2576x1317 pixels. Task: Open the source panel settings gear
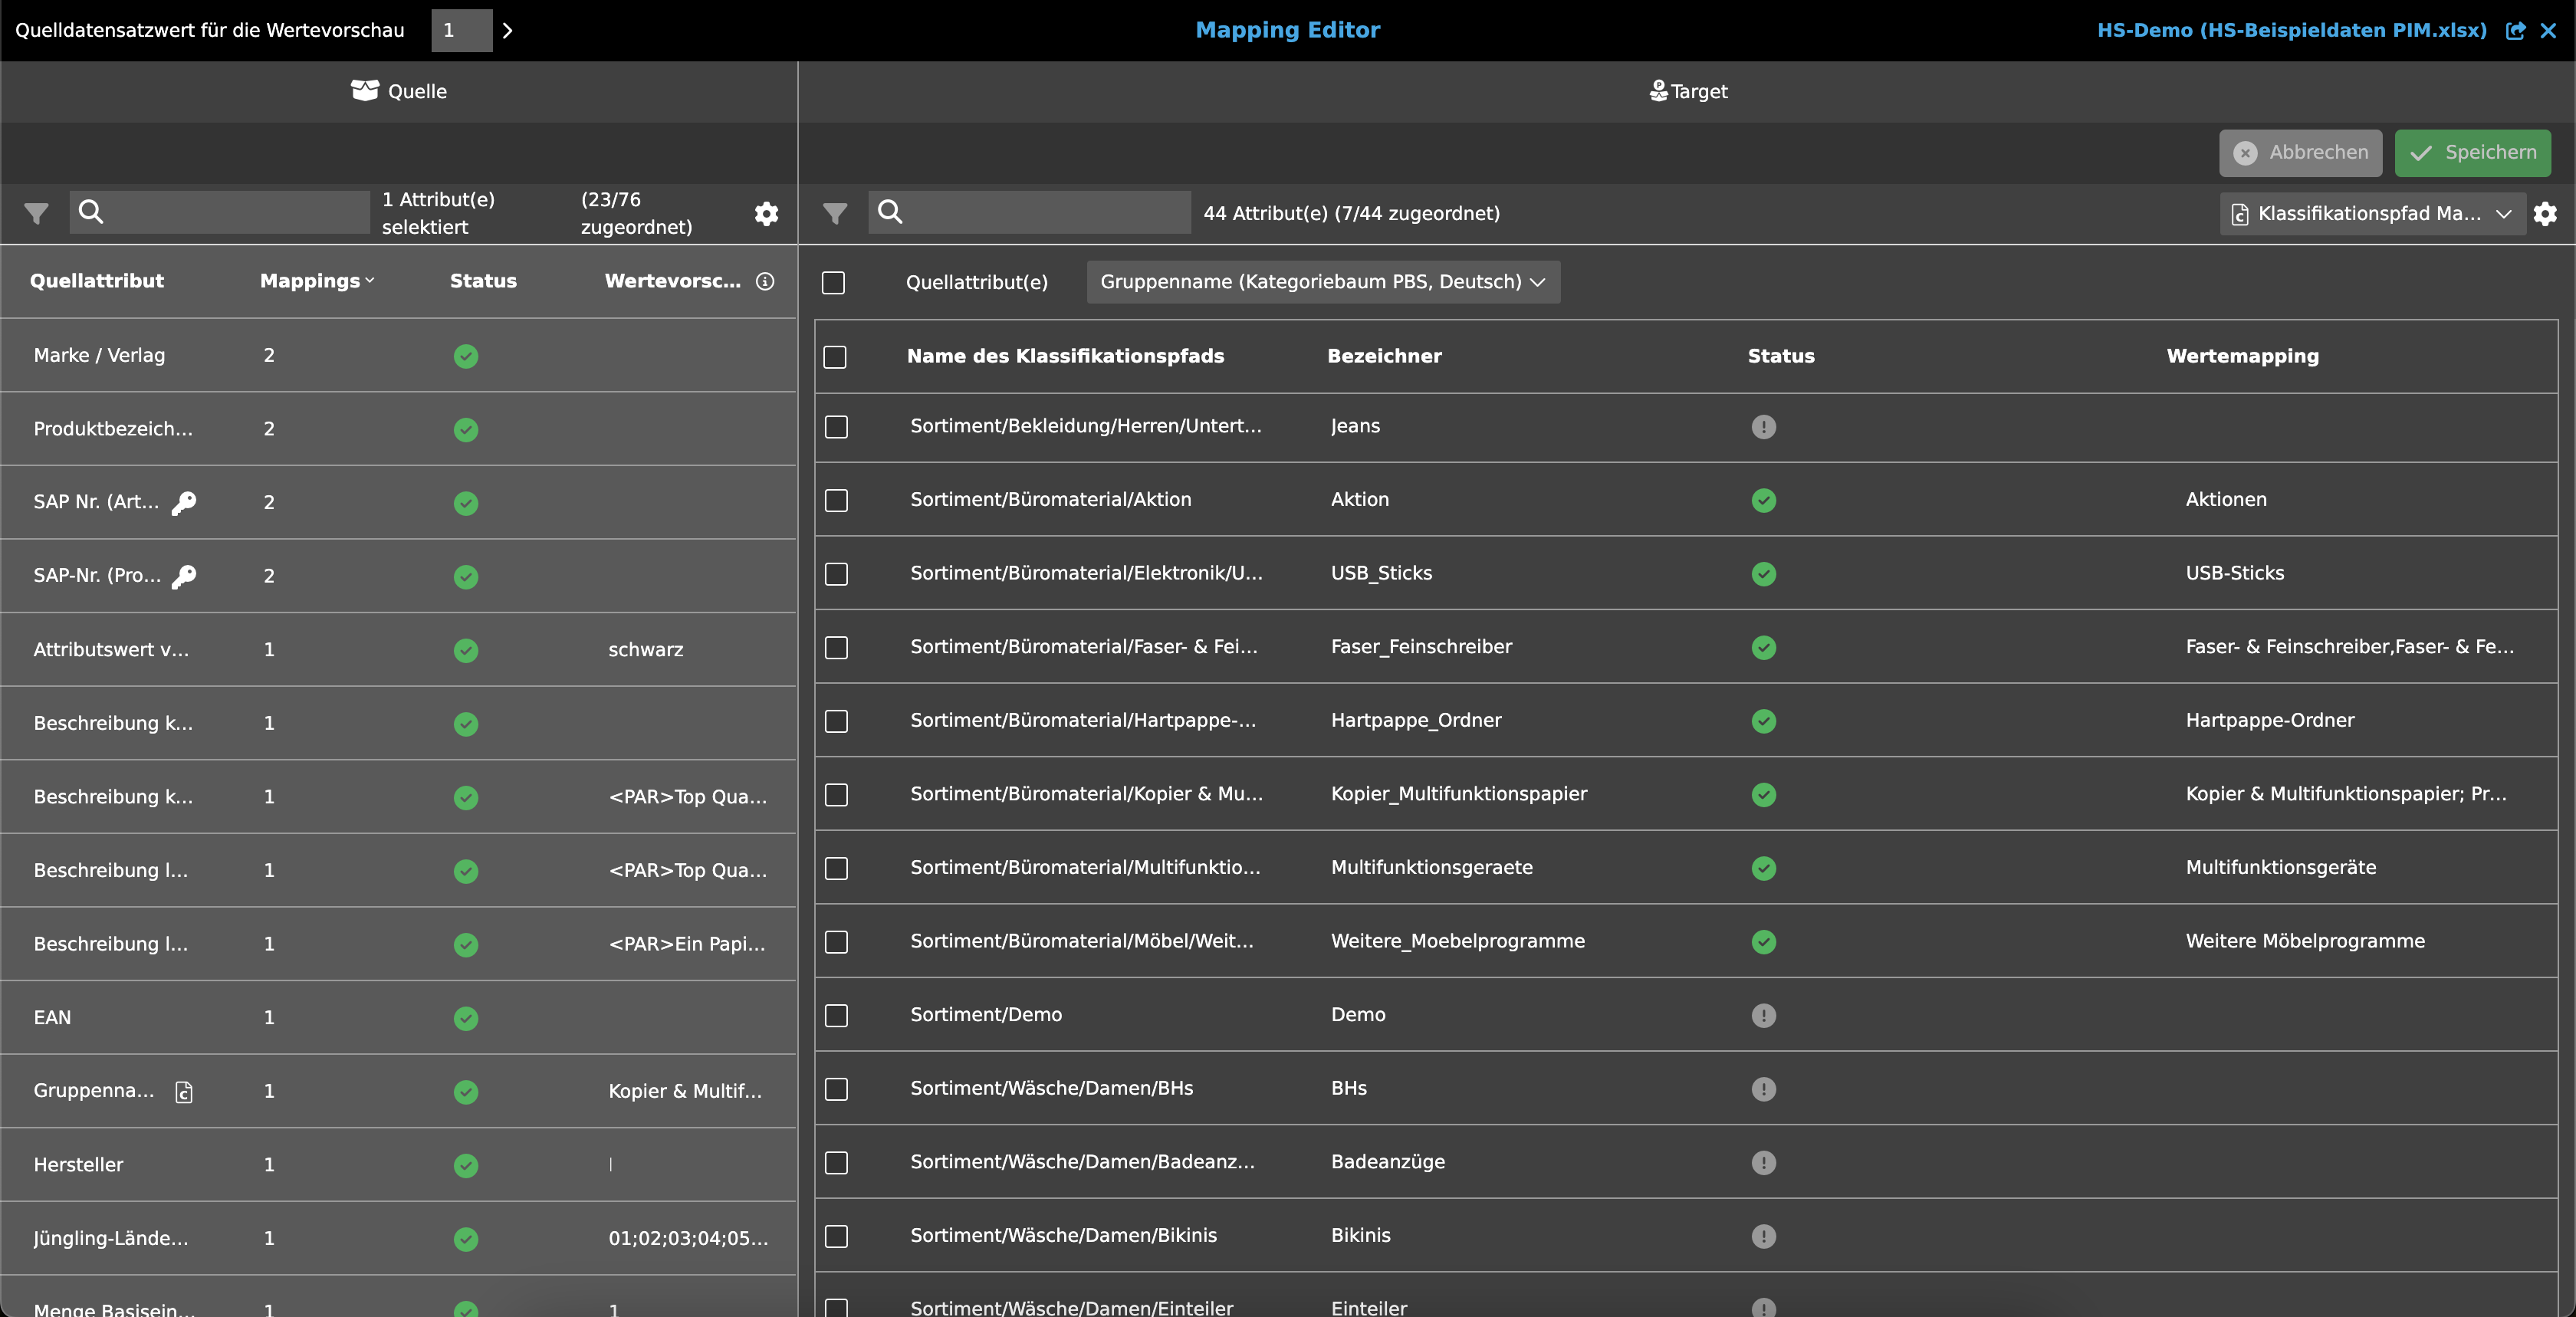[x=766, y=213]
